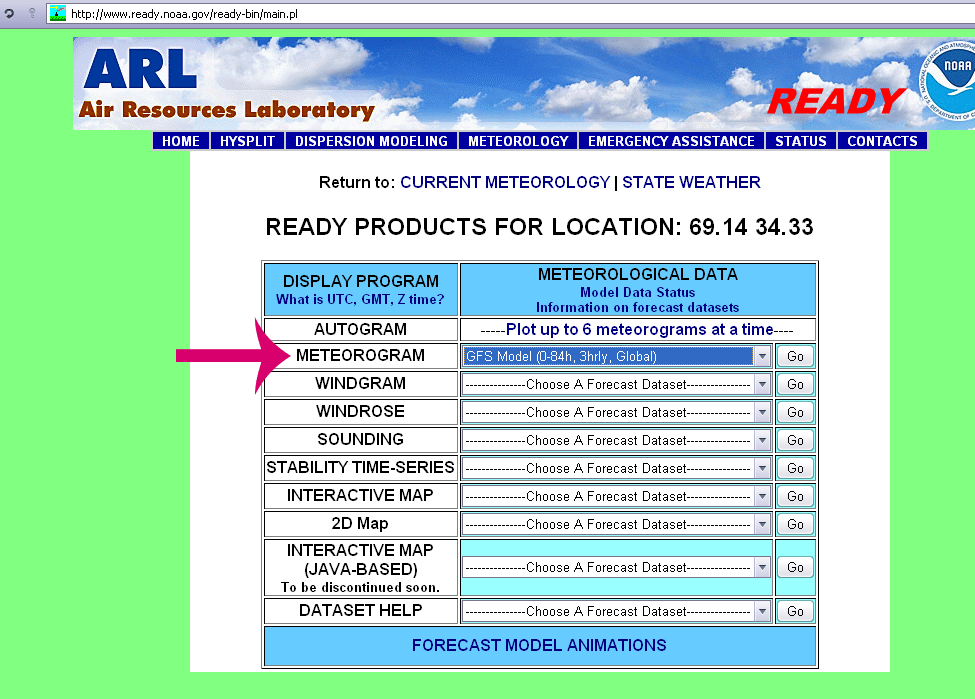Click the DATASET HELP label cell
Viewport: 975px width, 699px height.
click(x=361, y=611)
